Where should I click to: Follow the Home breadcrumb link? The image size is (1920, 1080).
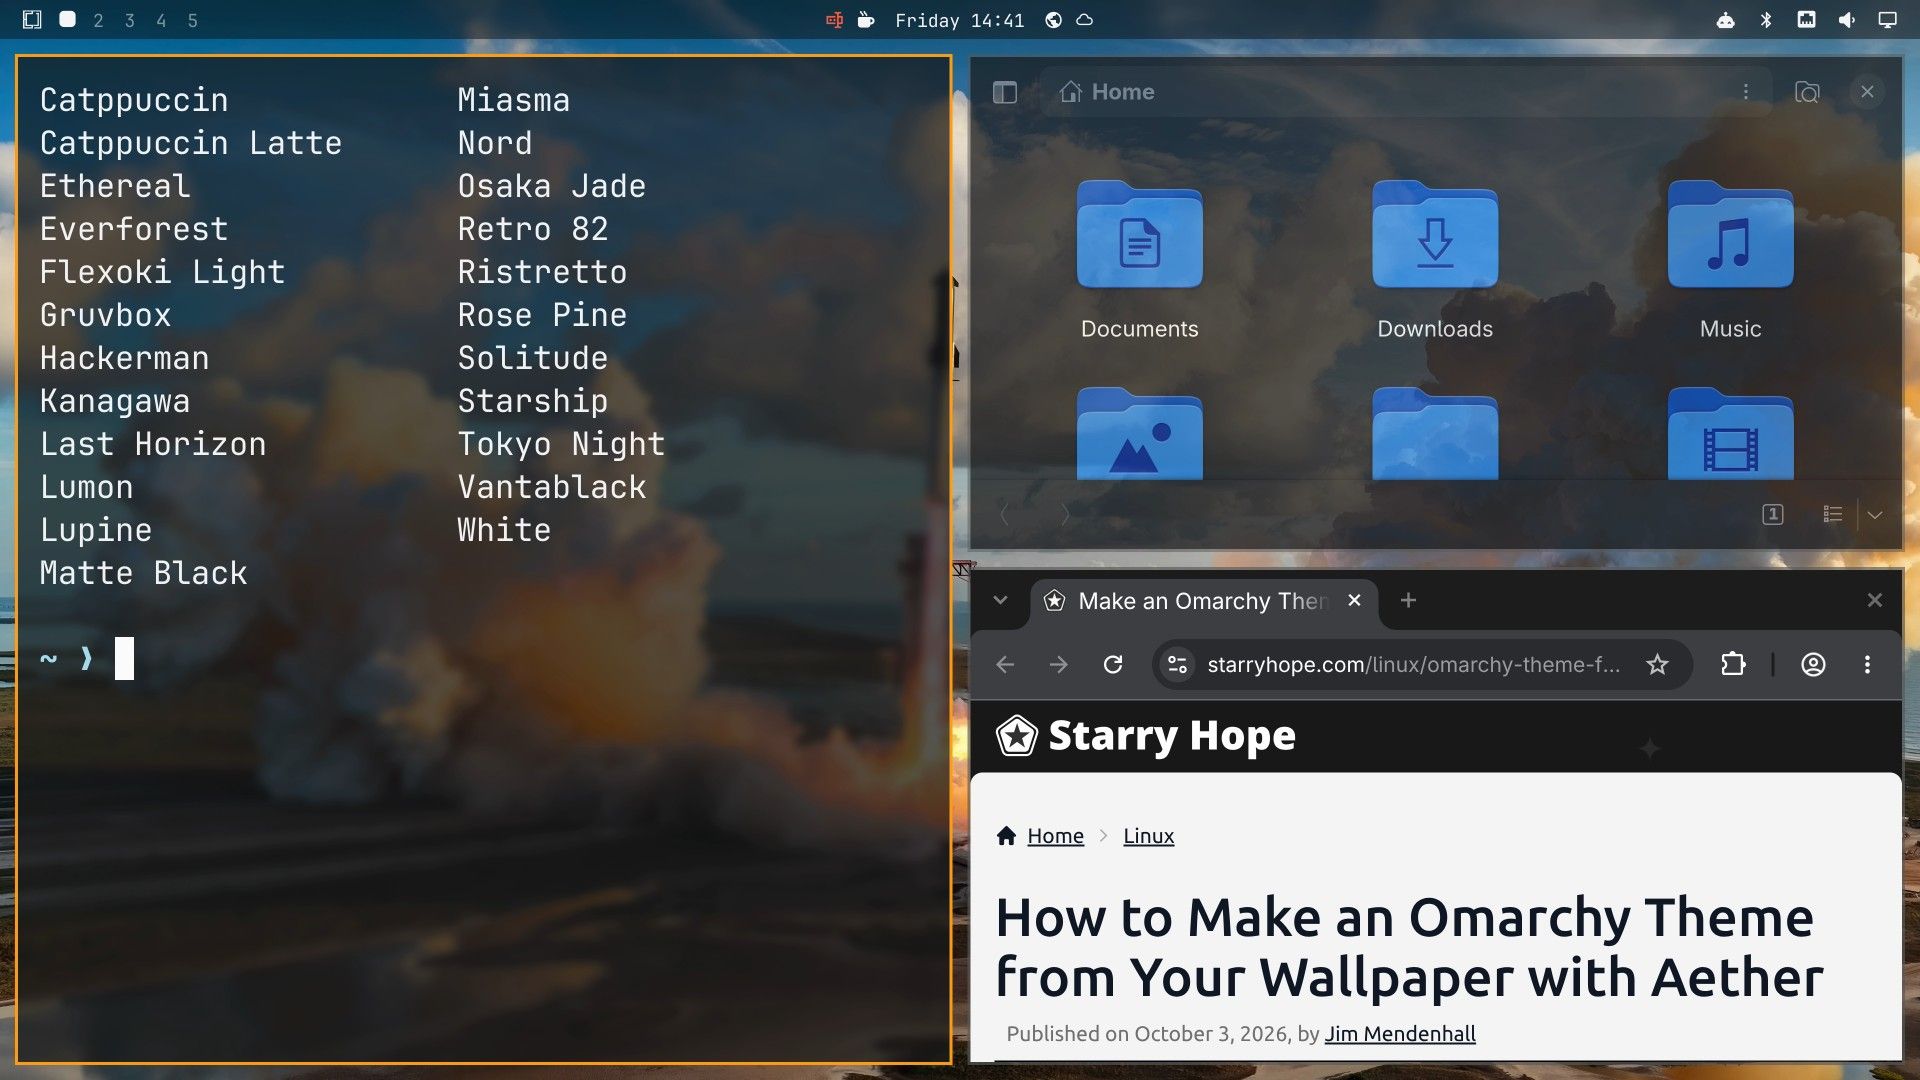click(1055, 836)
